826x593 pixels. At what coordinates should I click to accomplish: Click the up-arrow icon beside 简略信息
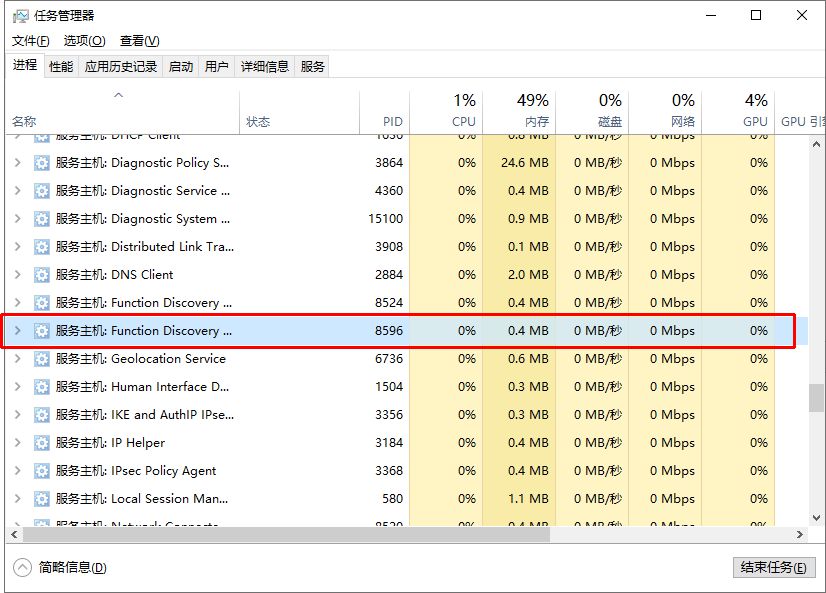coord(23,567)
